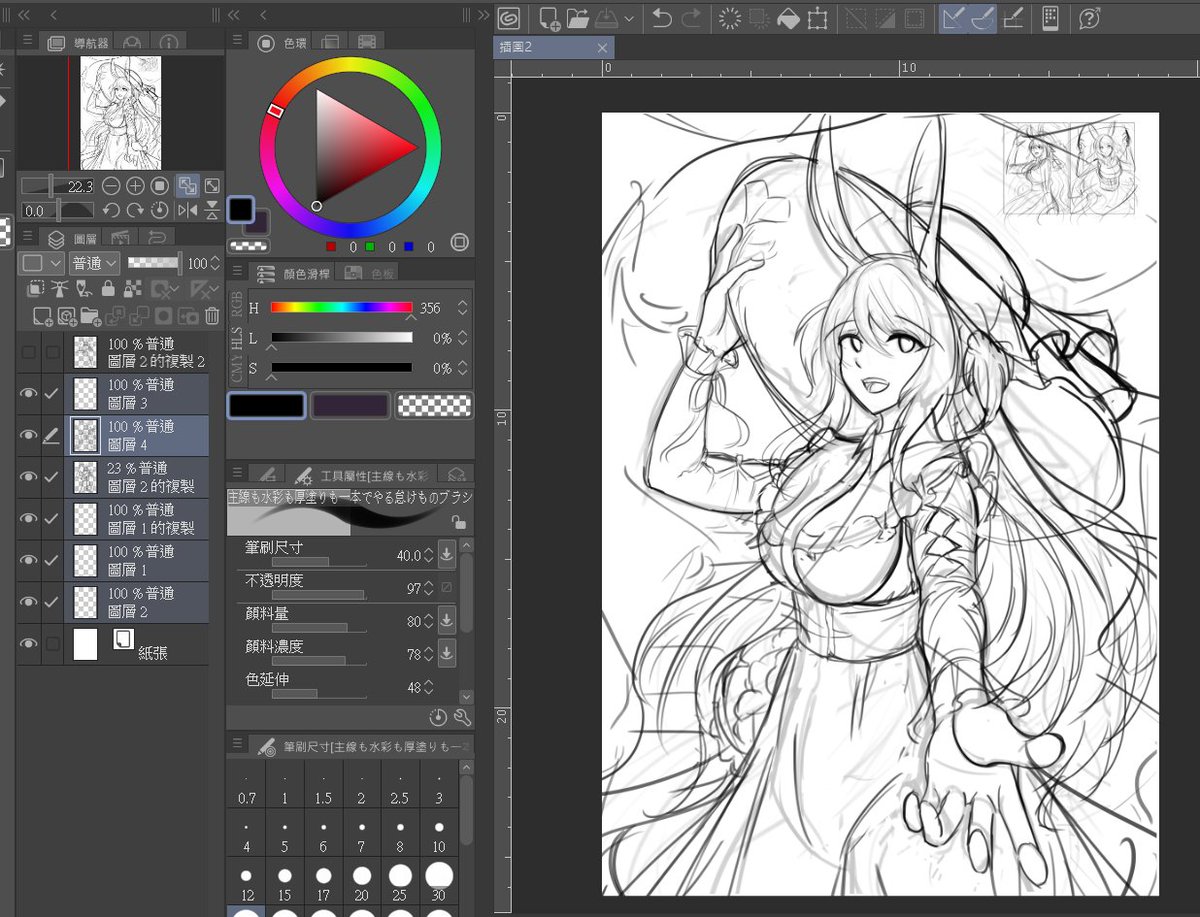Open save dropdown arrow in toolbar

pyautogui.click(x=628, y=17)
